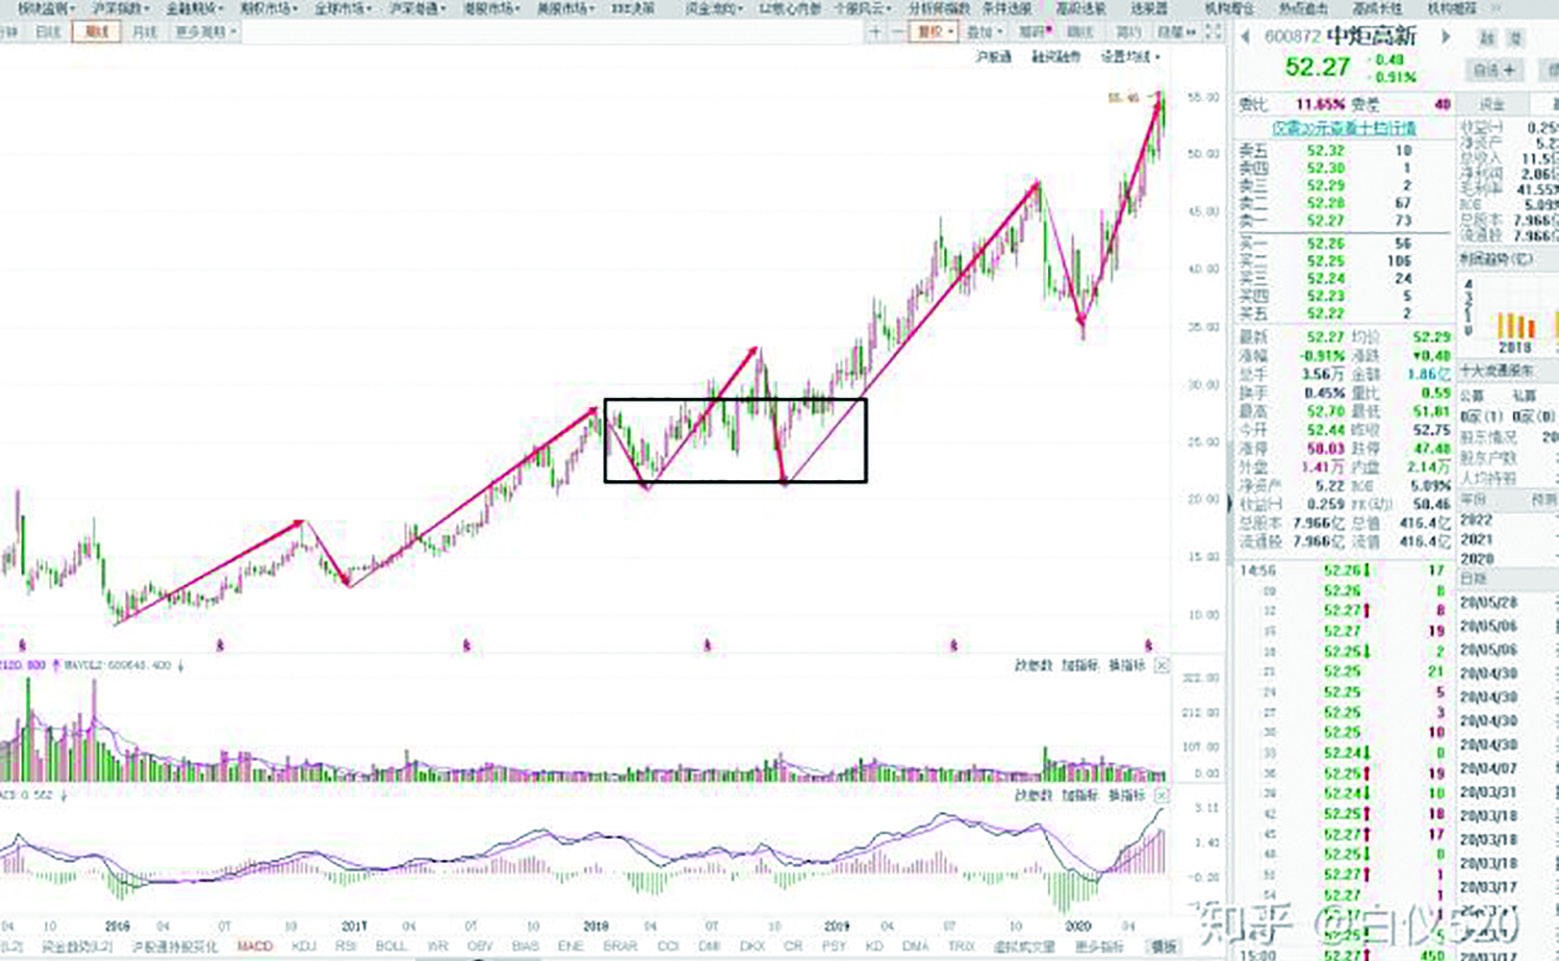Image resolution: width=1559 pixels, height=961 pixels.
Task: Go to next stock with right arrow
Action: click(x=1445, y=37)
